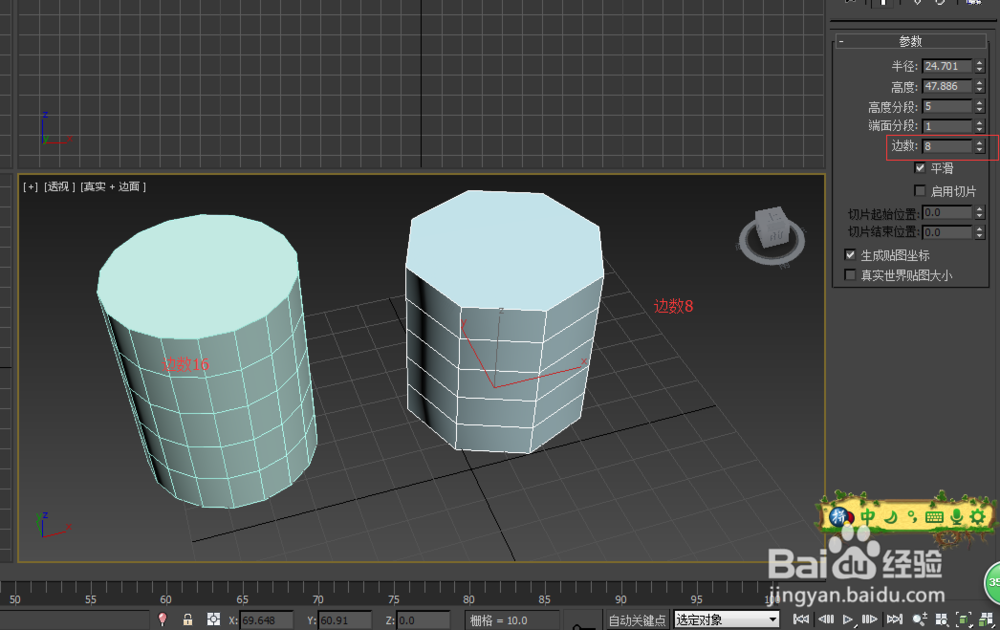The width and height of the screenshot is (1000, 630).
Task: Click the input method logo icon
Action: [842, 516]
